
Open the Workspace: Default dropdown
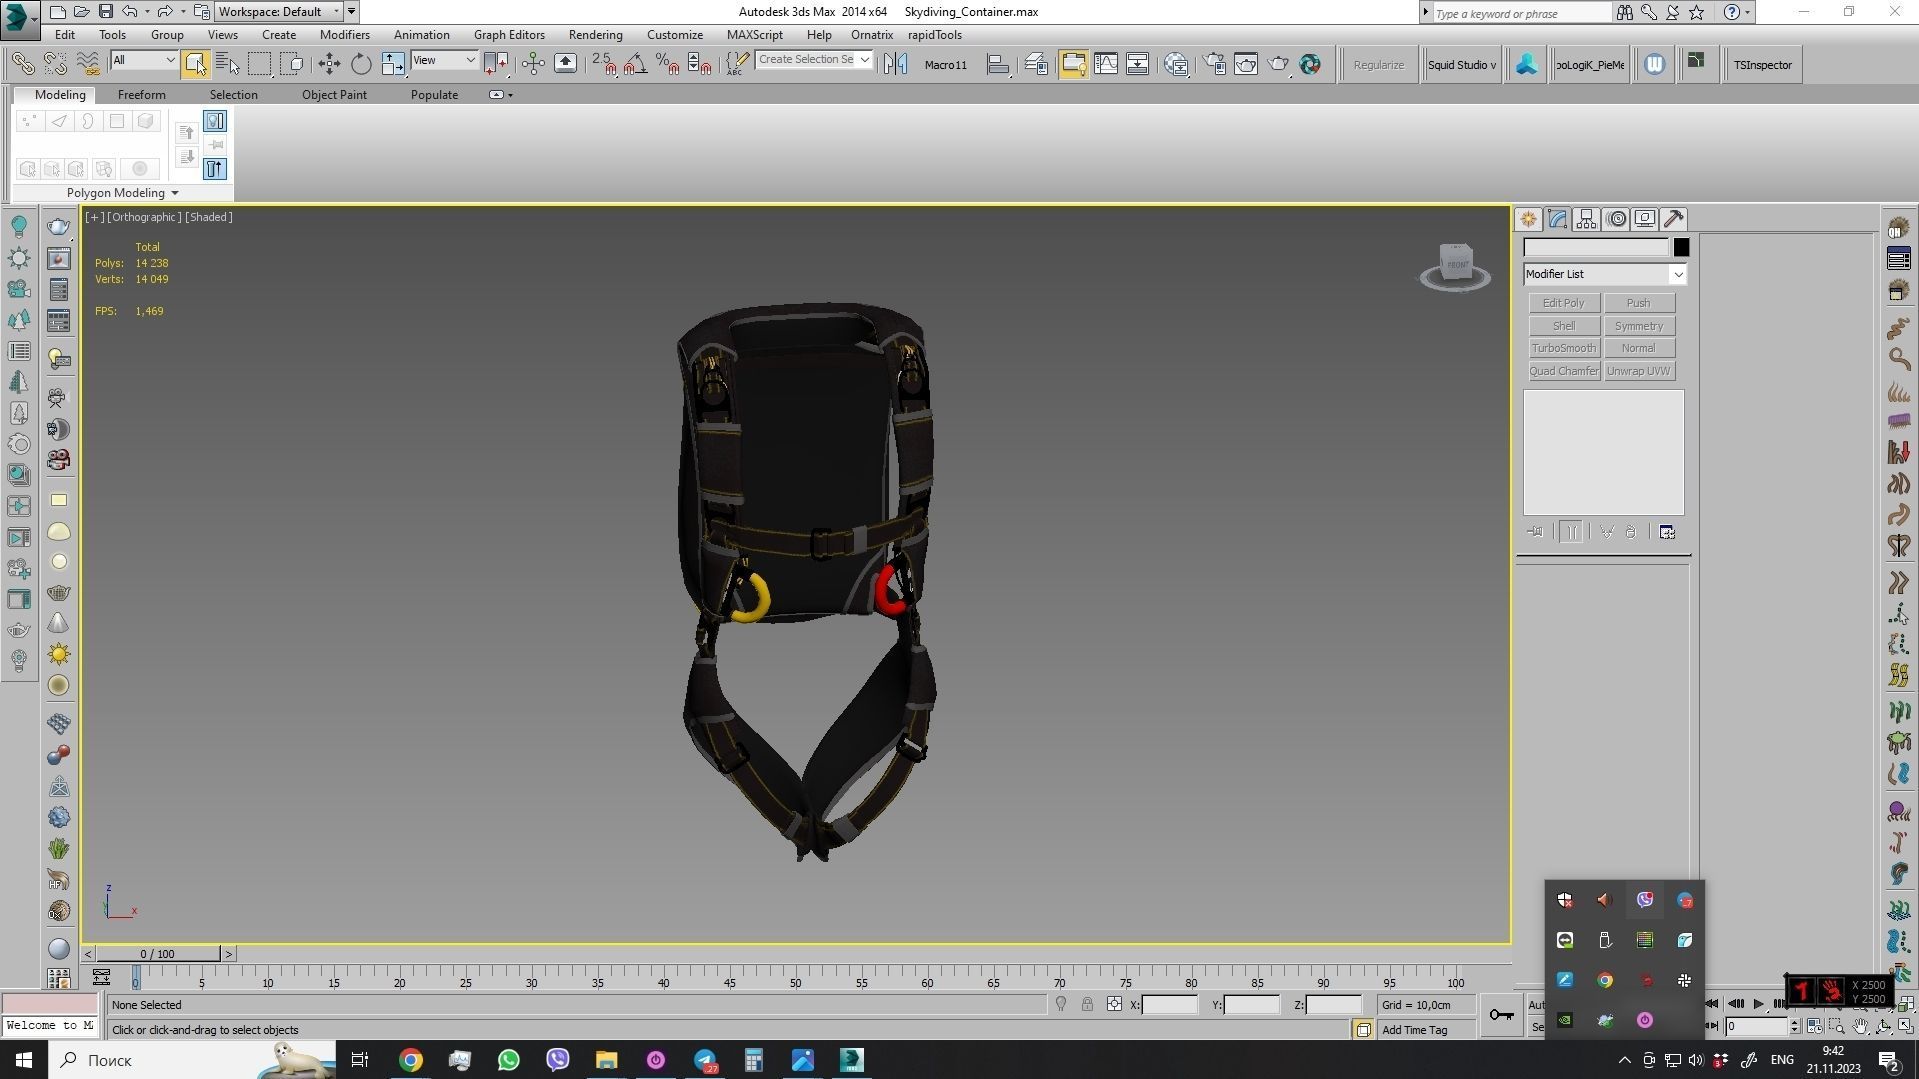(x=279, y=12)
